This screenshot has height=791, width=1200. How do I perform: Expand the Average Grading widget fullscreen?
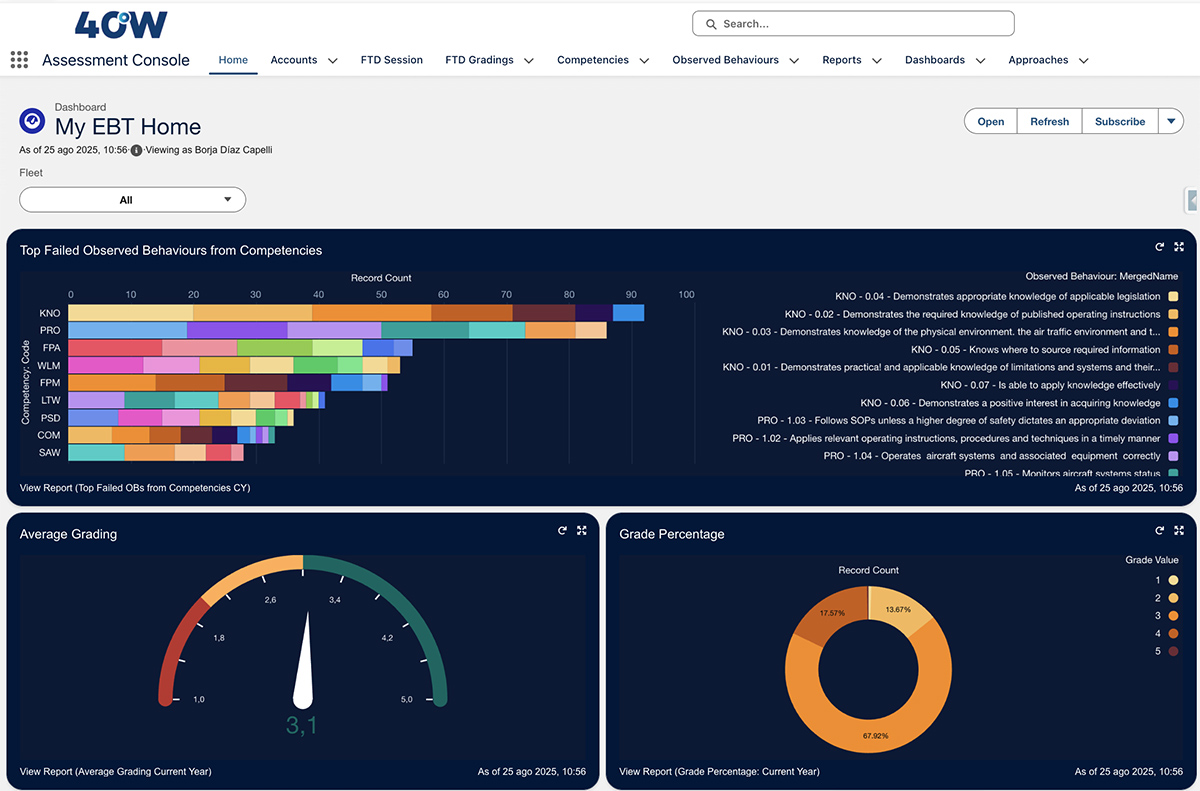coord(581,531)
